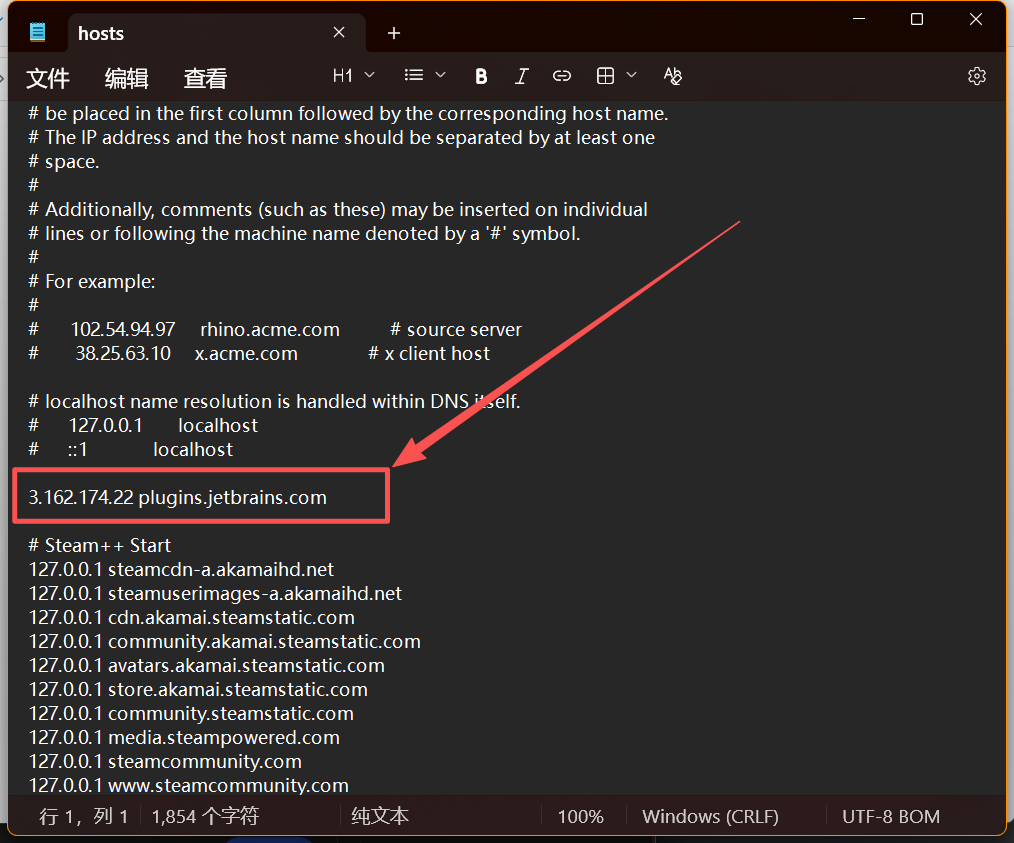The image size is (1014, 843).
Task: Click the 'The IP address and the host name' line
Action: pos(341,138)
